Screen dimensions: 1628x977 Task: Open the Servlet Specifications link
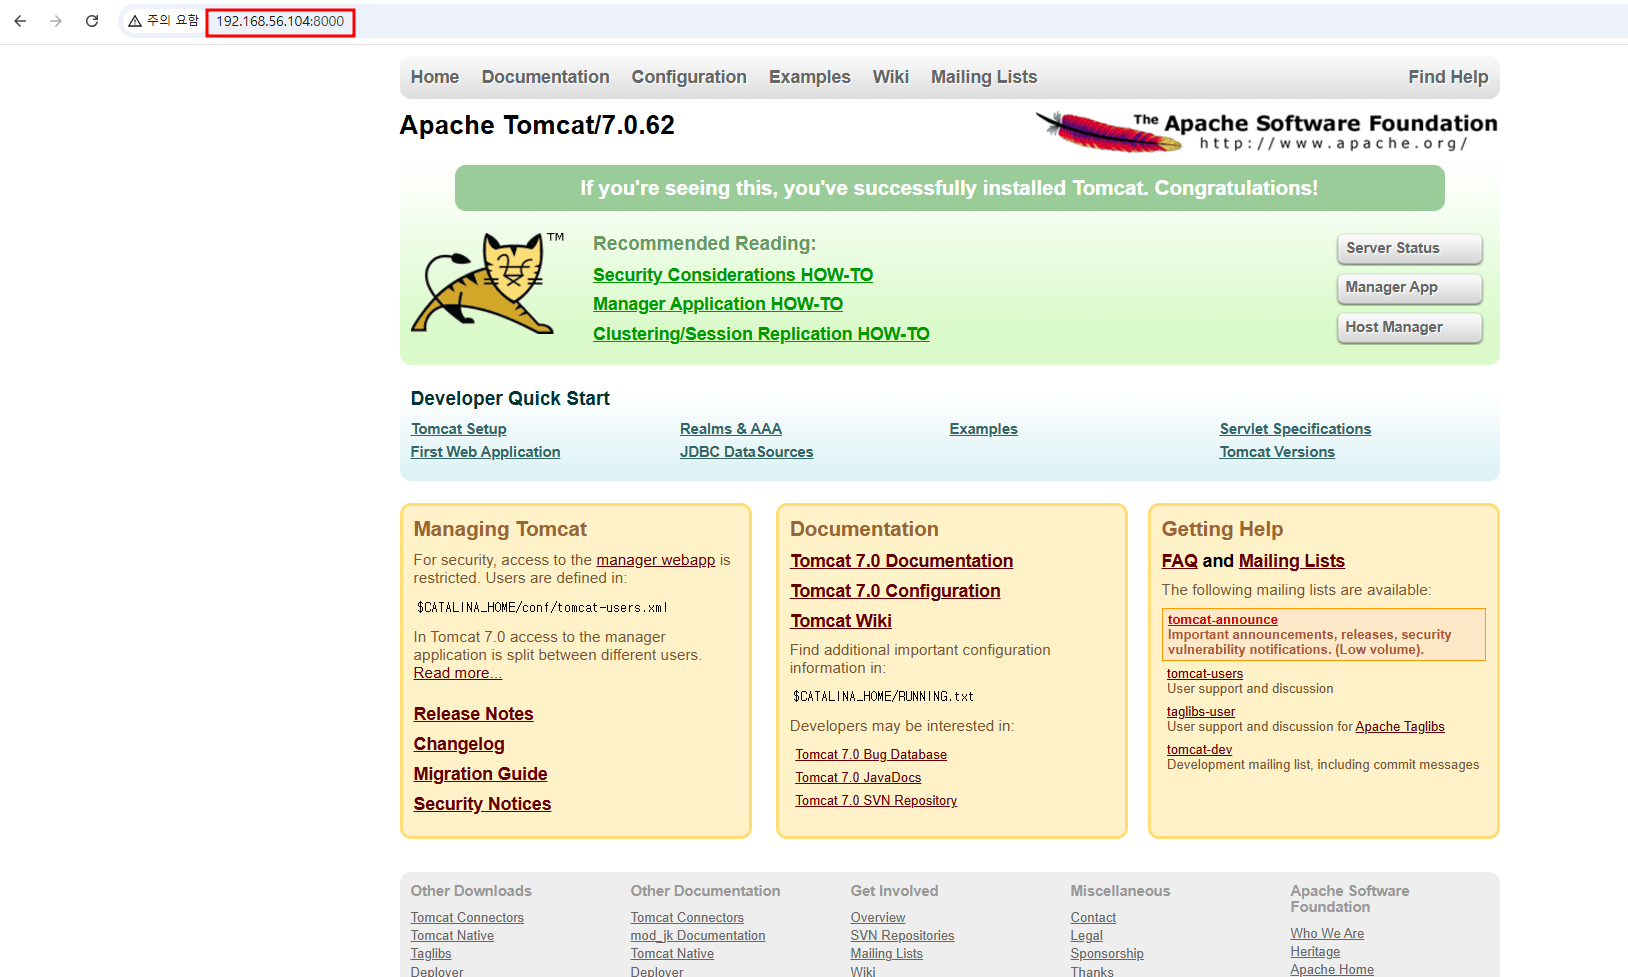coord(1295,429)
